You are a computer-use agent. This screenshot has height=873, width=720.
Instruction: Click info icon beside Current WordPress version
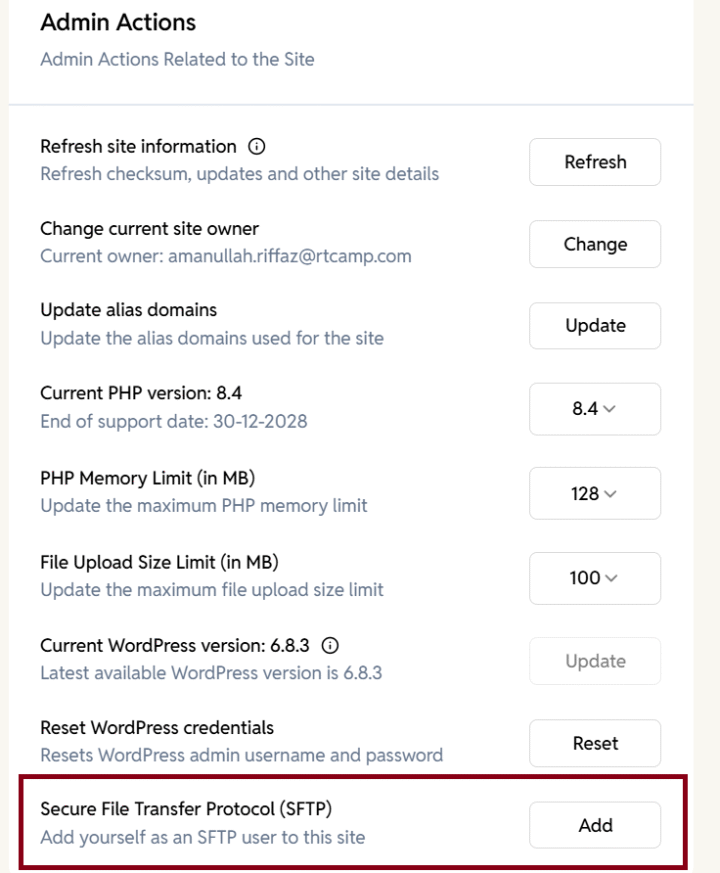tap(330, 645)
